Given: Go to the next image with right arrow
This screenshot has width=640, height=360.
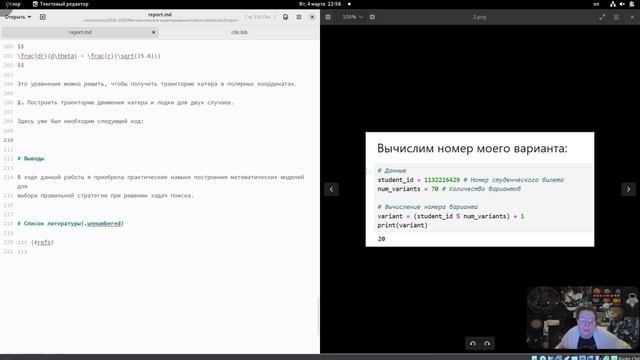Looking at the screenshot, I should (x=629, y=189).
